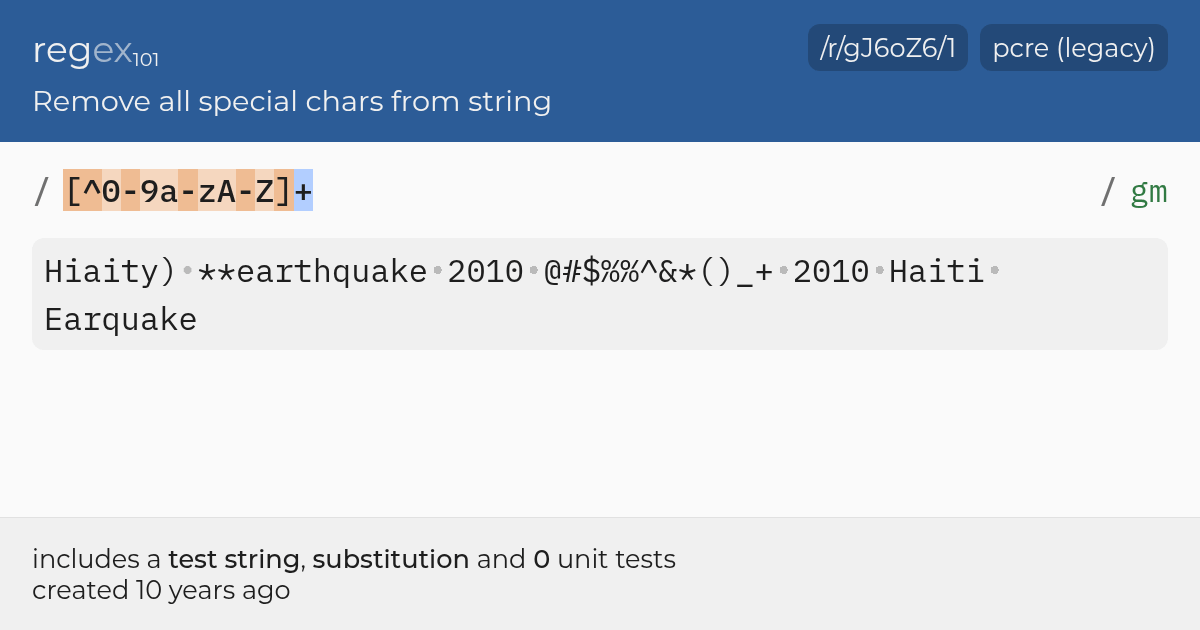Click the created 10 years ago text
Viewport: 1200px width, 630px height.
tap(161, 590)
